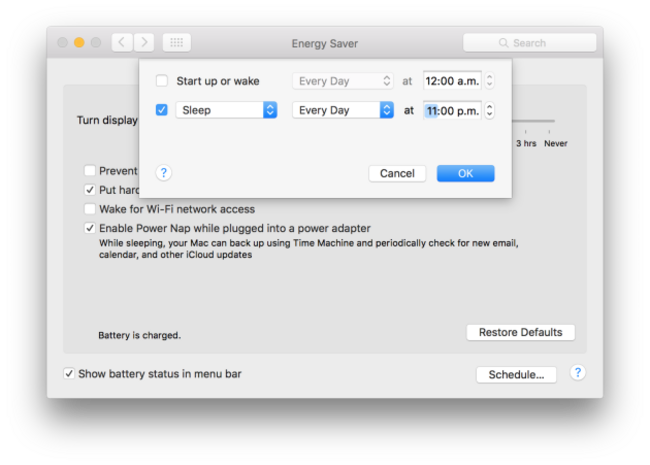
Task: Open the Every Day dropdown for sleep
Action: coord(343,110)
